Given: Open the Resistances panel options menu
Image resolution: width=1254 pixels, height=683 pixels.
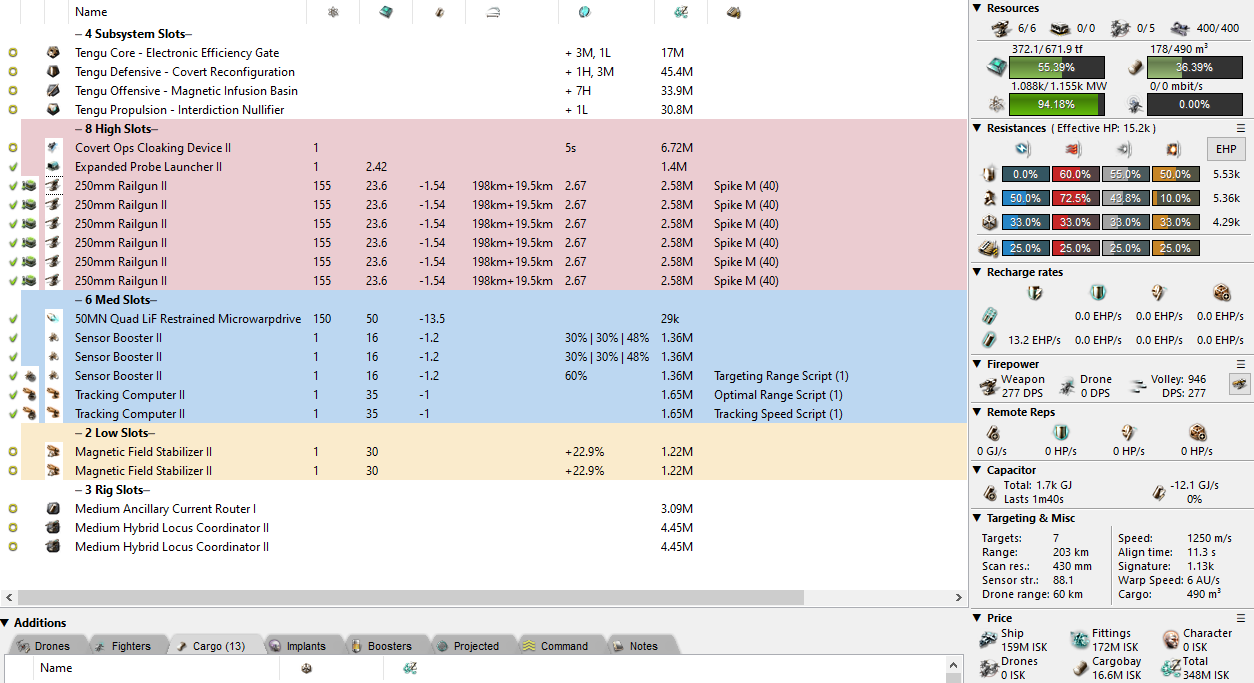Looking at the screenshot, I should coord(1241,128).
